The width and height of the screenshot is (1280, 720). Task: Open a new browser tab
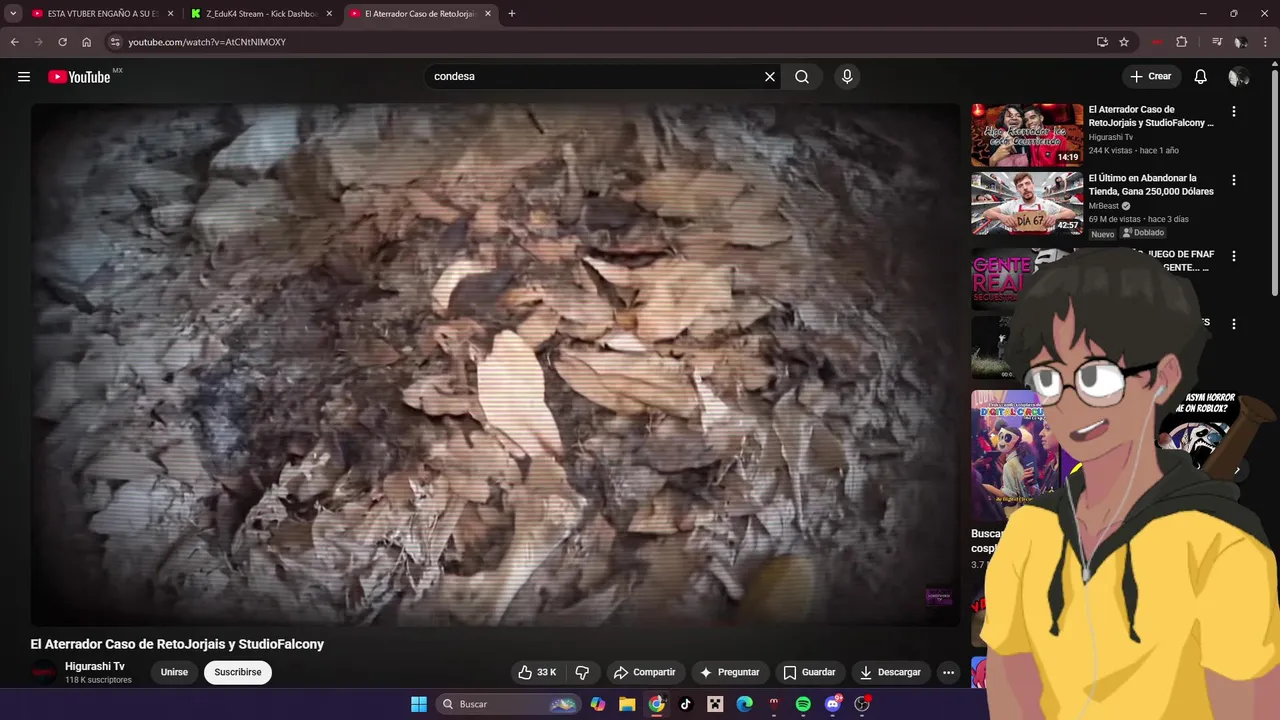tap(512, 14)
